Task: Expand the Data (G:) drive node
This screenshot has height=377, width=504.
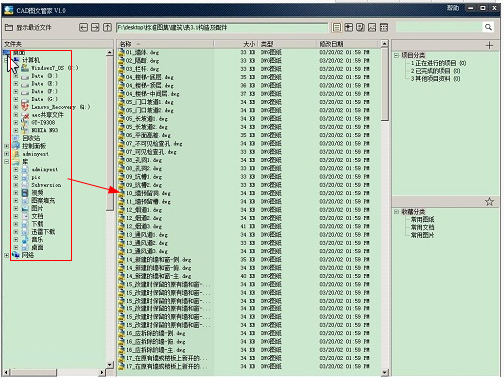Action: [x=16, y=99]
